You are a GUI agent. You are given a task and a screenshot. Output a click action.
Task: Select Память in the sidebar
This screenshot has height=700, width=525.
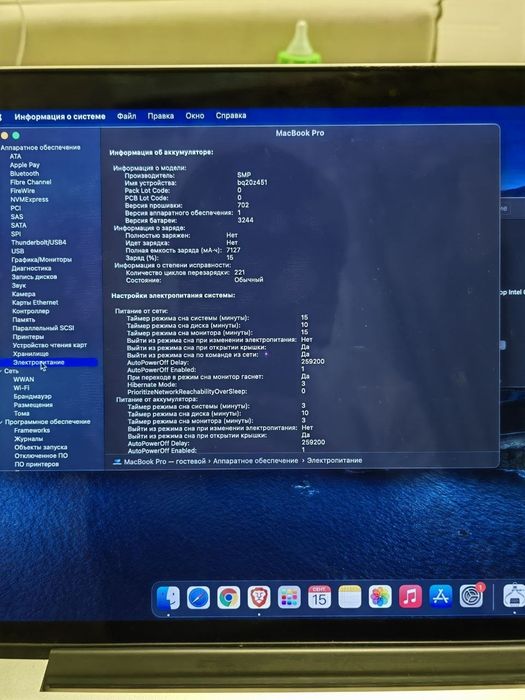pos(24,320)
